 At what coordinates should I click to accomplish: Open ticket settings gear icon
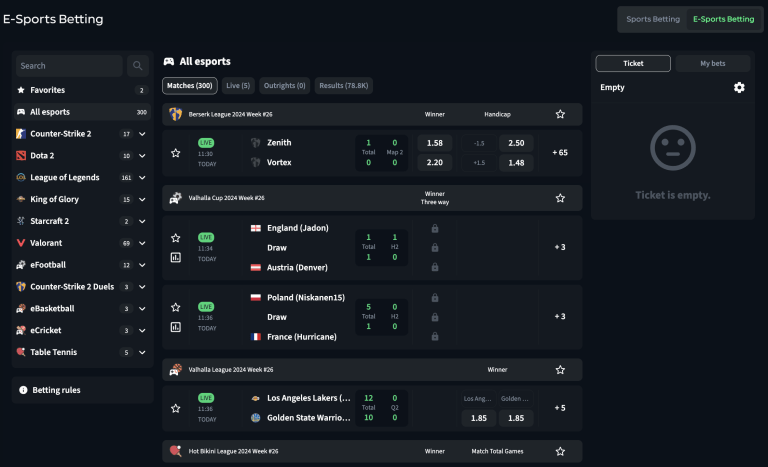coord(739,88)
